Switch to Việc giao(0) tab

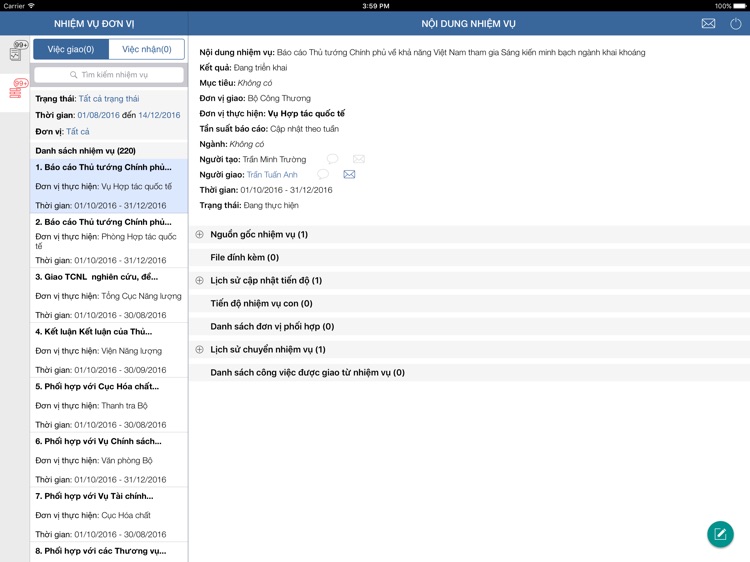coord(71,49)
